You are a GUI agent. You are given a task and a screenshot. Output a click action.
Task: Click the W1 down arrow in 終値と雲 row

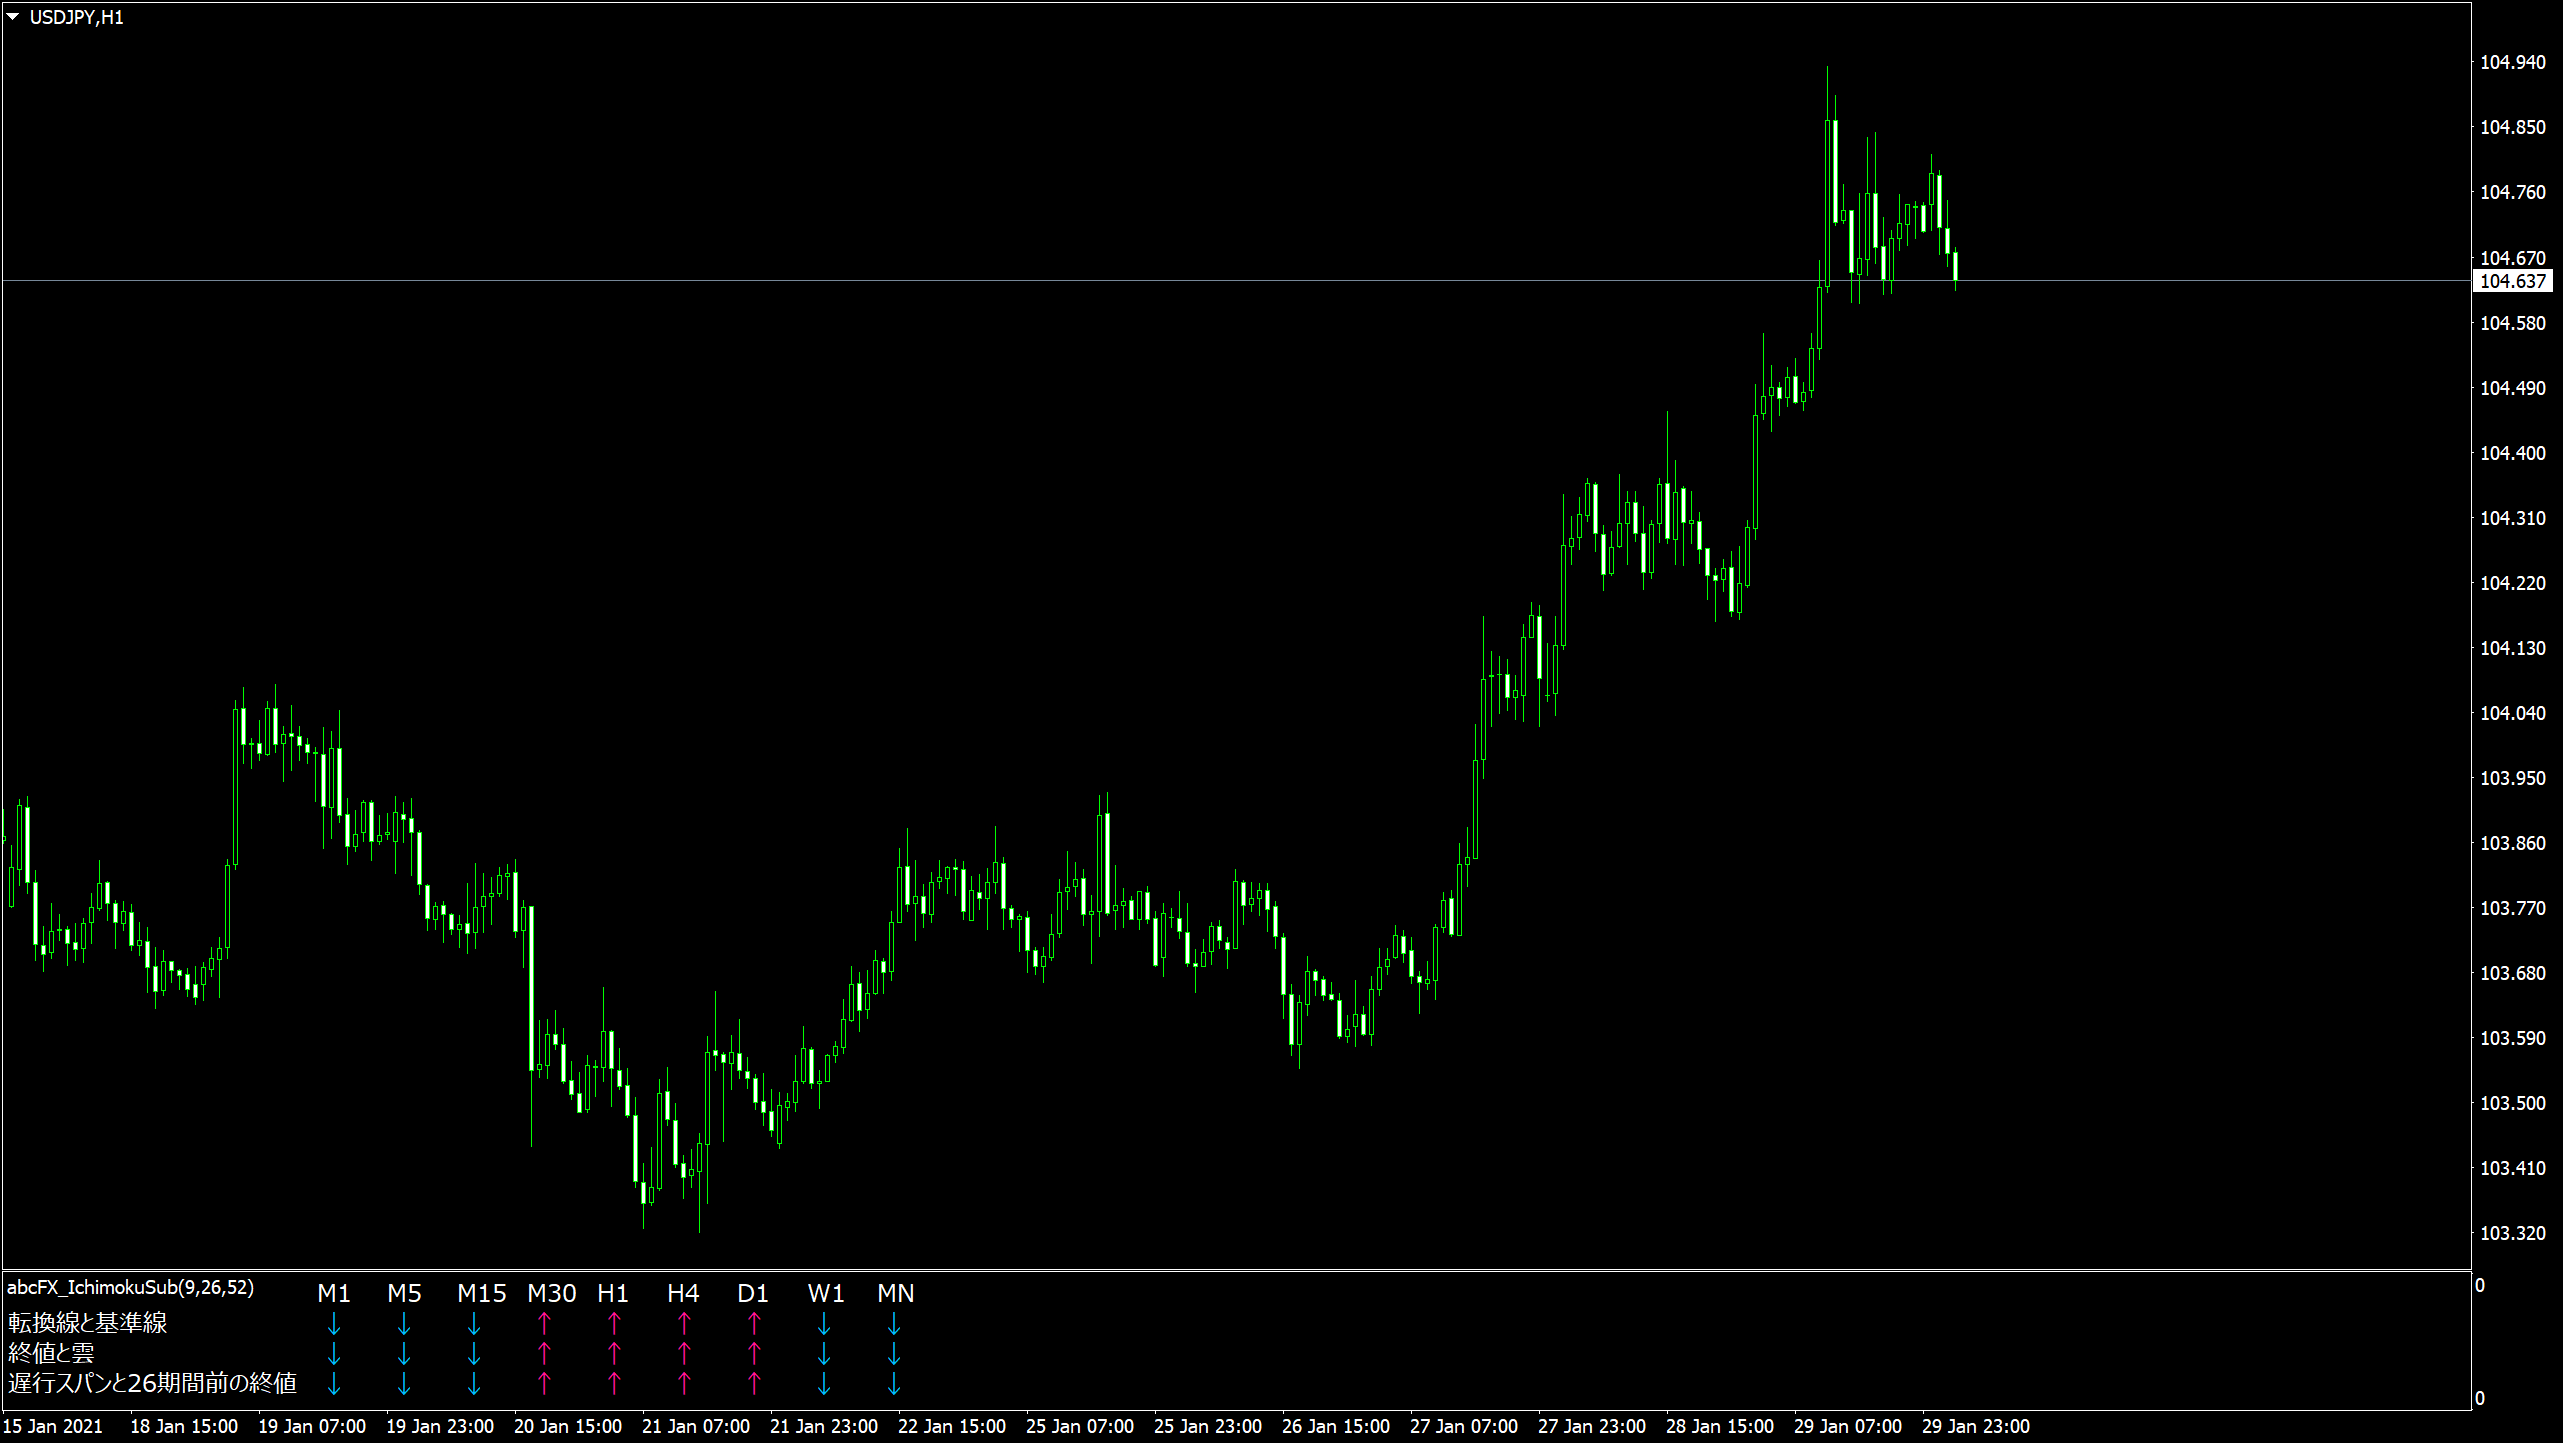[825, 1355]
